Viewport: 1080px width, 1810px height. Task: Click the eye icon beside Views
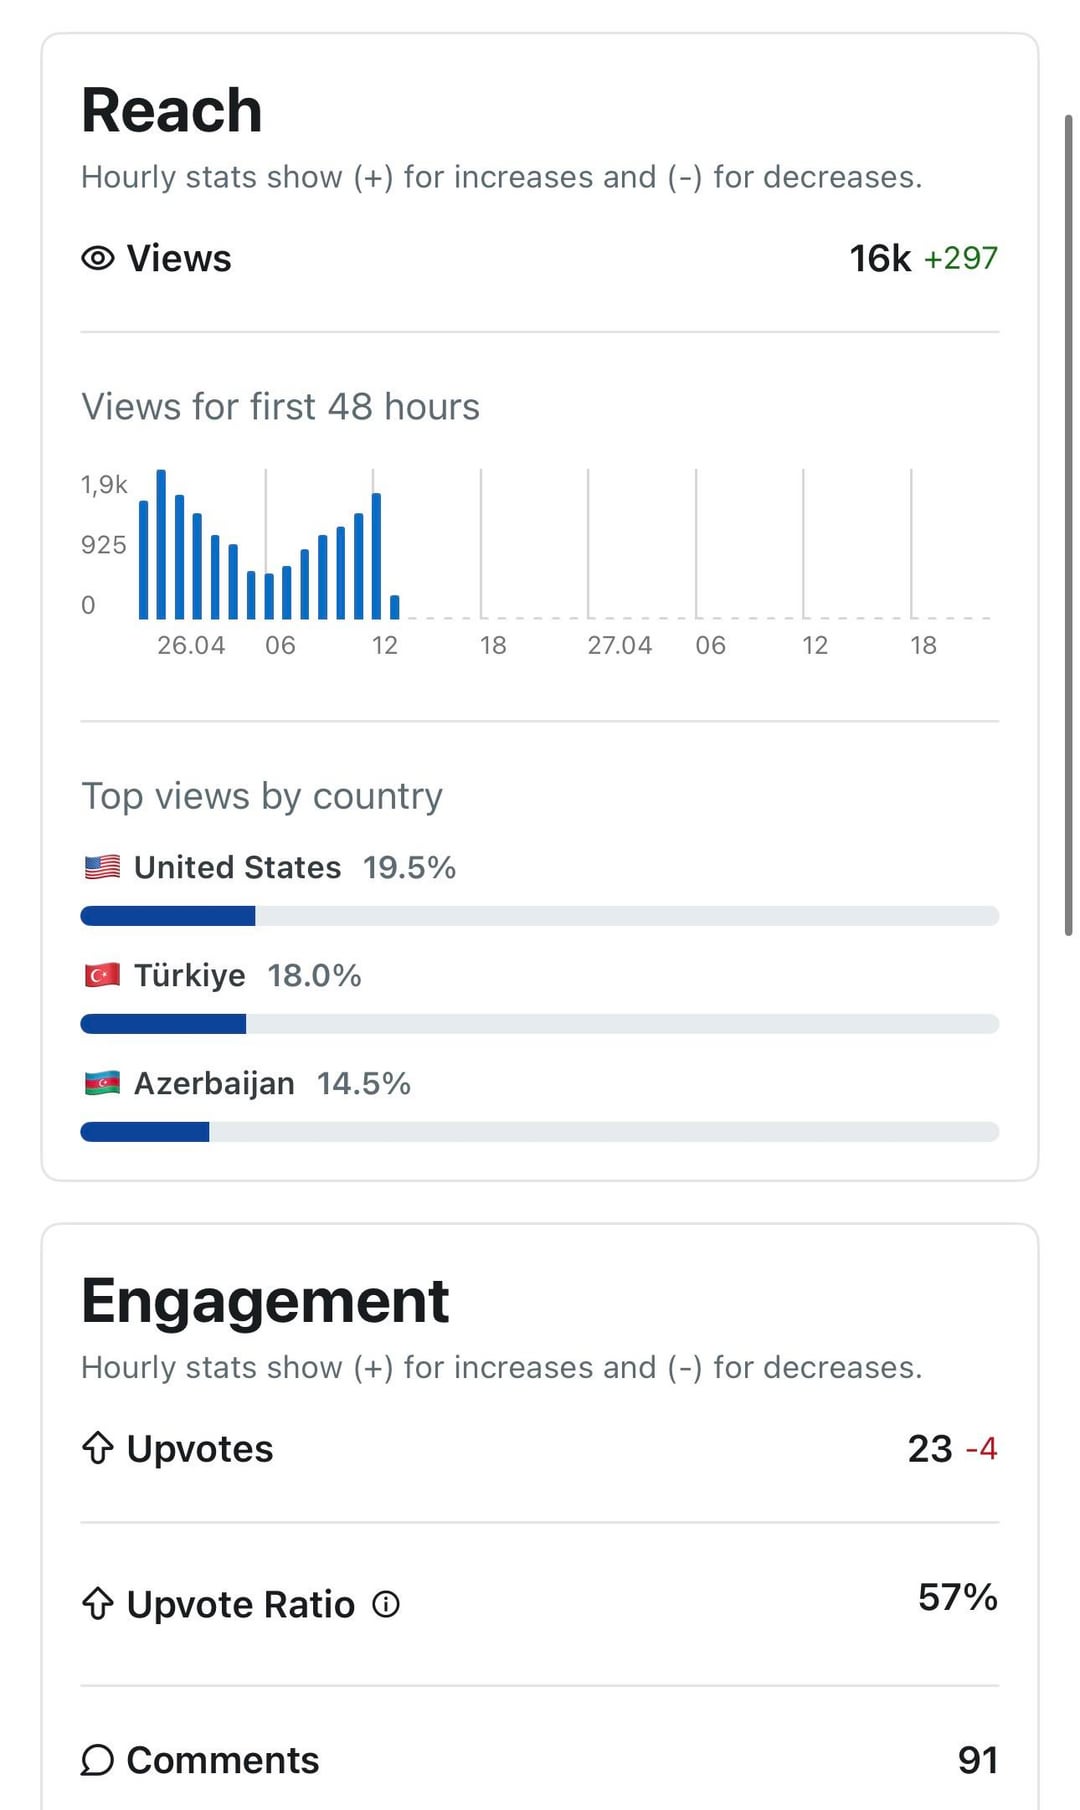(98, 258)
